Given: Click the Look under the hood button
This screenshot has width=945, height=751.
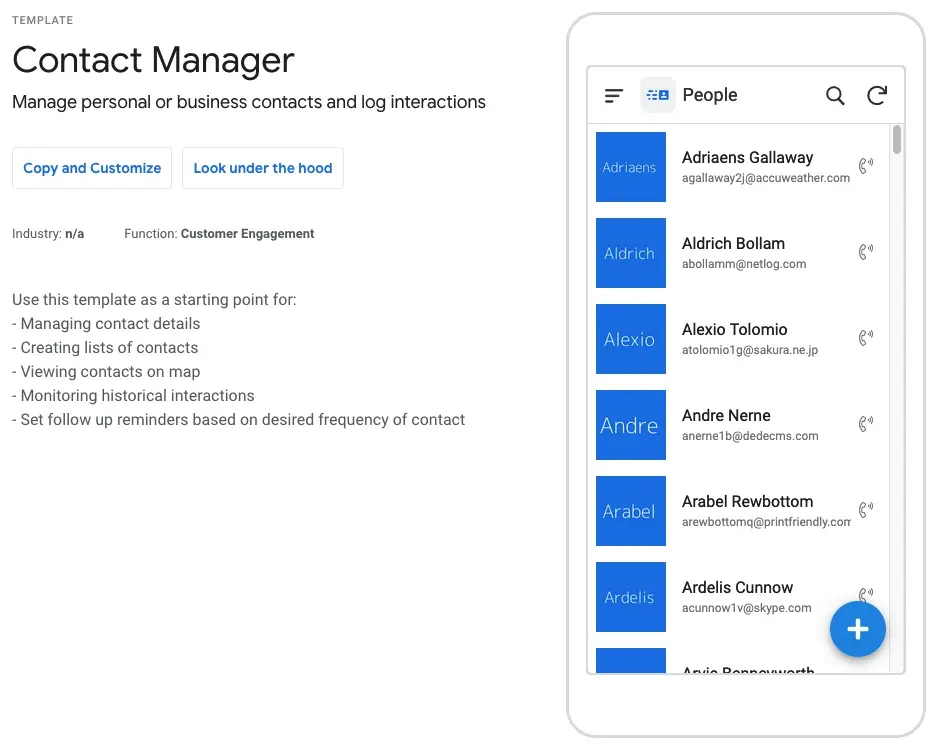Looking at the screenshot, I should click(263, 168).
